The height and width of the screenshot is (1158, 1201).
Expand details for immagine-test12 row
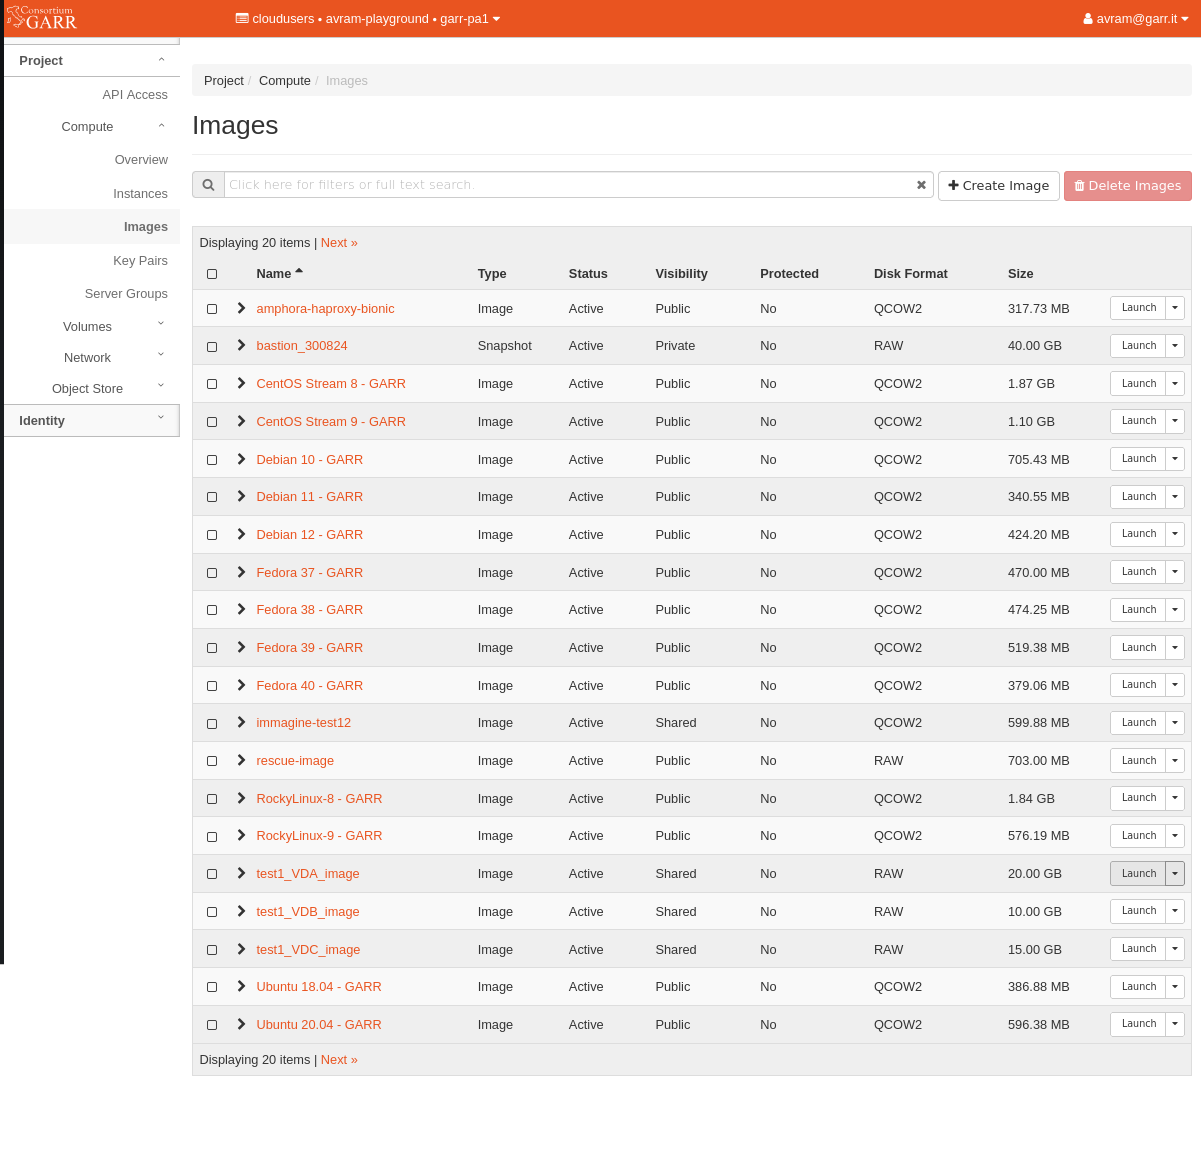click(241, 722)
